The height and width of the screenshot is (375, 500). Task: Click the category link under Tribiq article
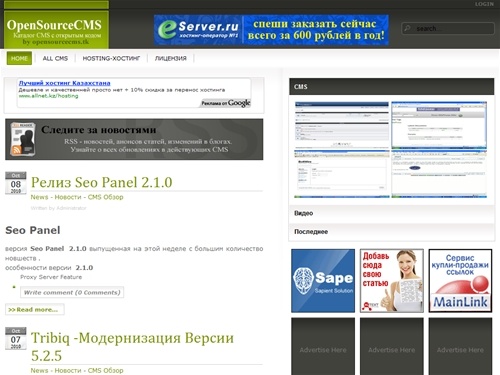pos(77,370)
